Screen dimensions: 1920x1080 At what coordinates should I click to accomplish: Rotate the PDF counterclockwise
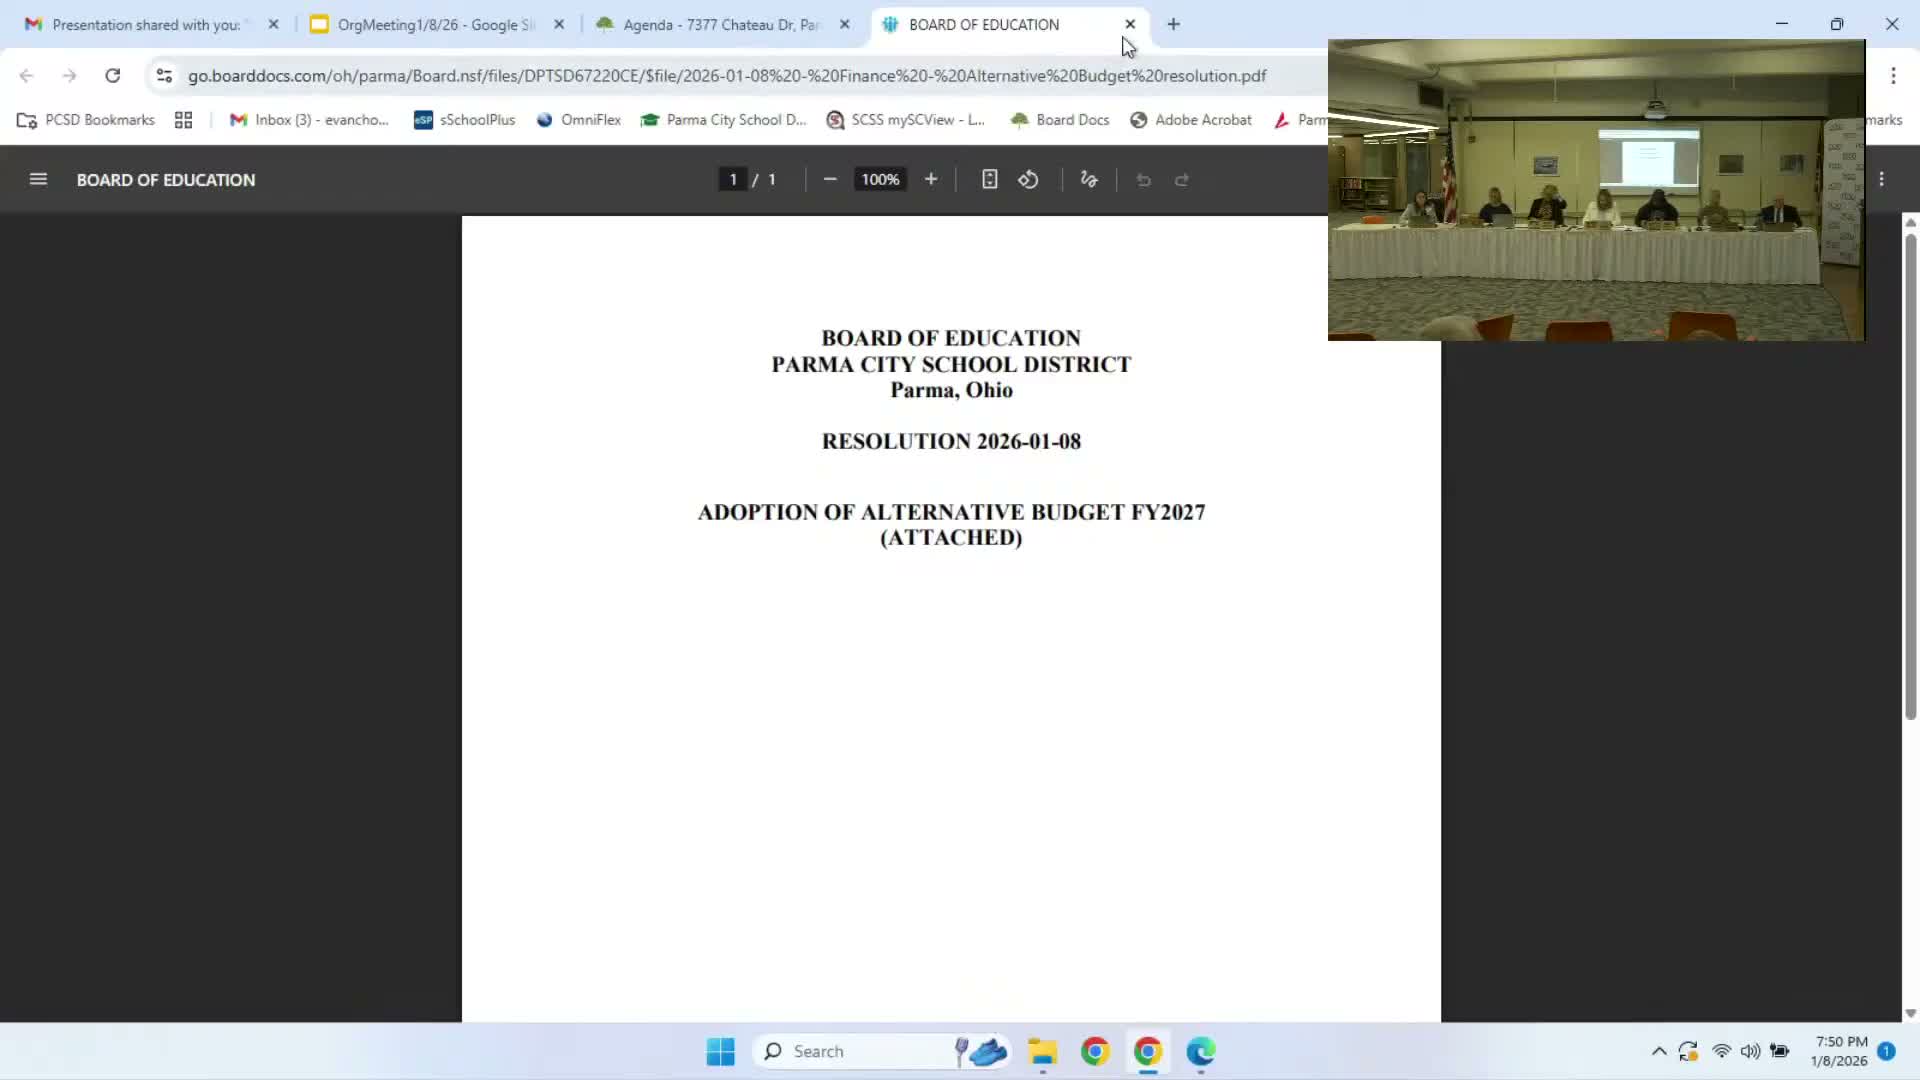(1028, 180)
